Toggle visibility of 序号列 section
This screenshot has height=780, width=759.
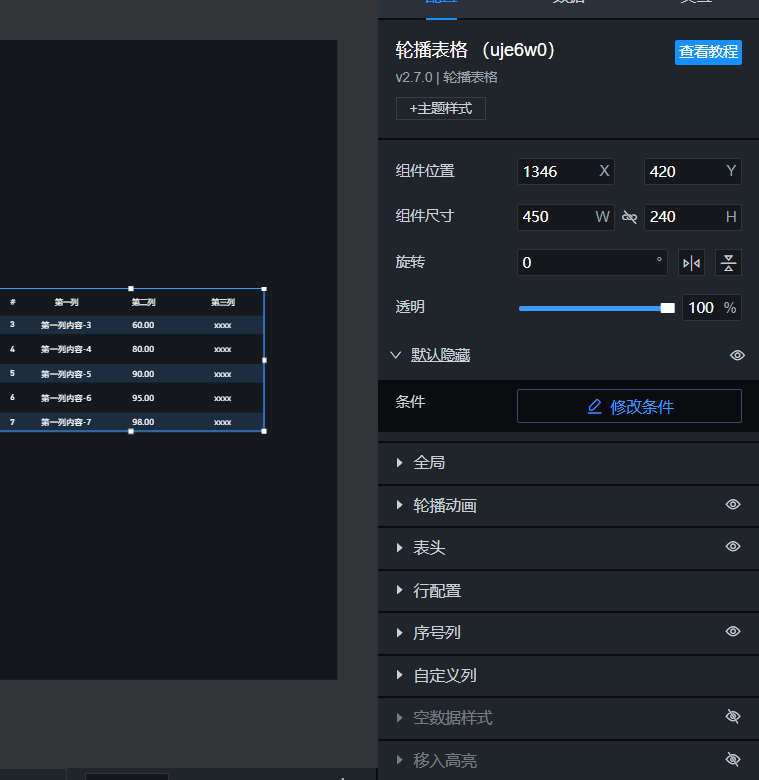733,631
